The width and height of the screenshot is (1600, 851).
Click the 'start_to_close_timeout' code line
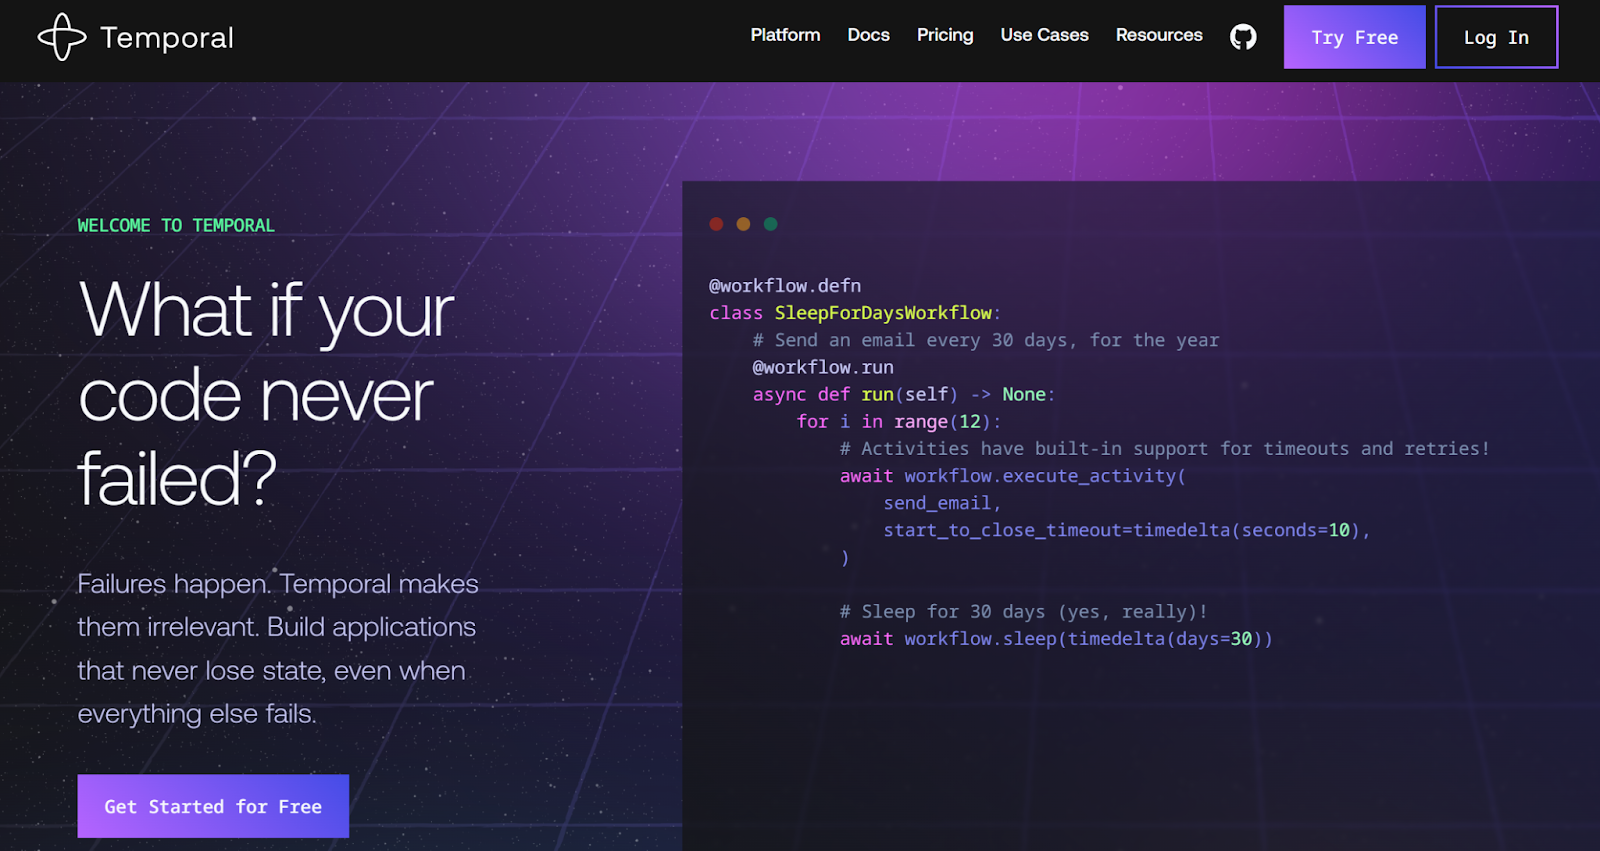tap(1127, 530)
